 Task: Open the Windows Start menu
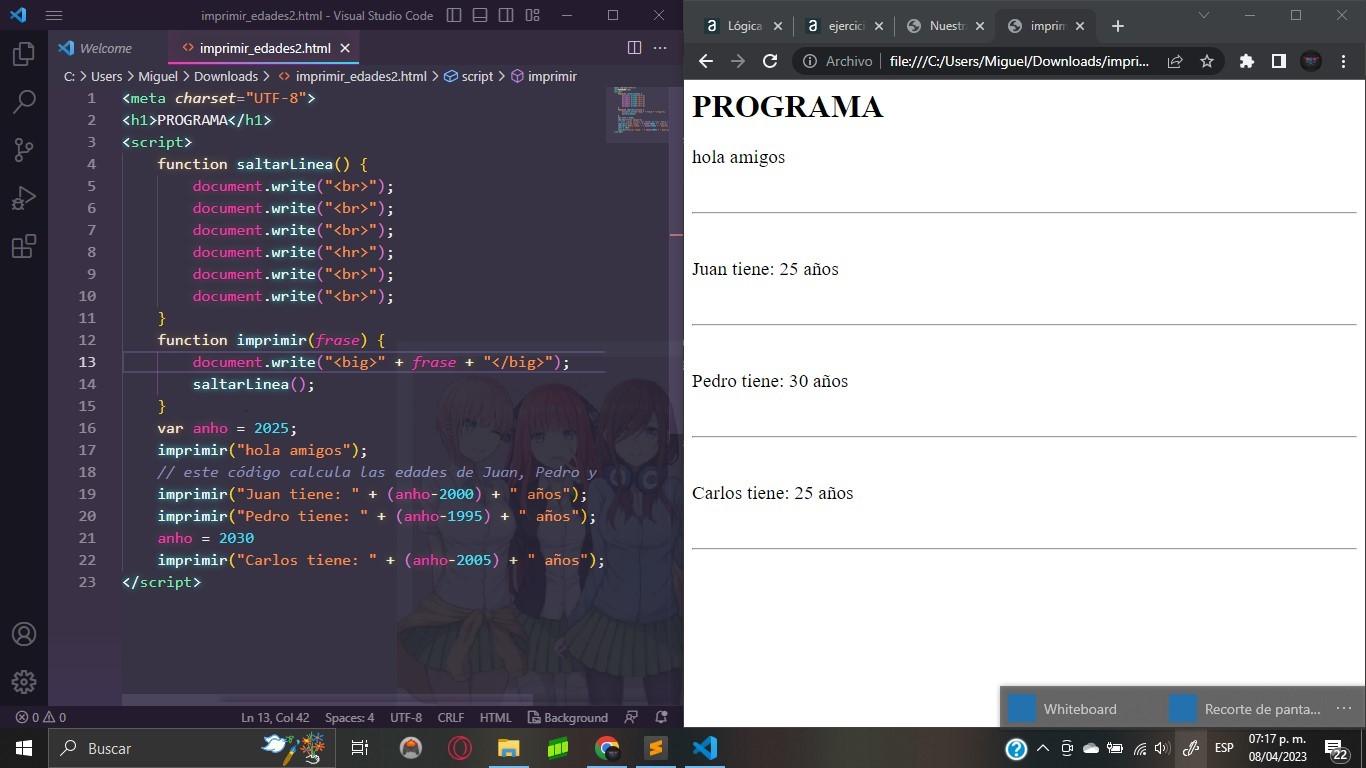(24, 748)
